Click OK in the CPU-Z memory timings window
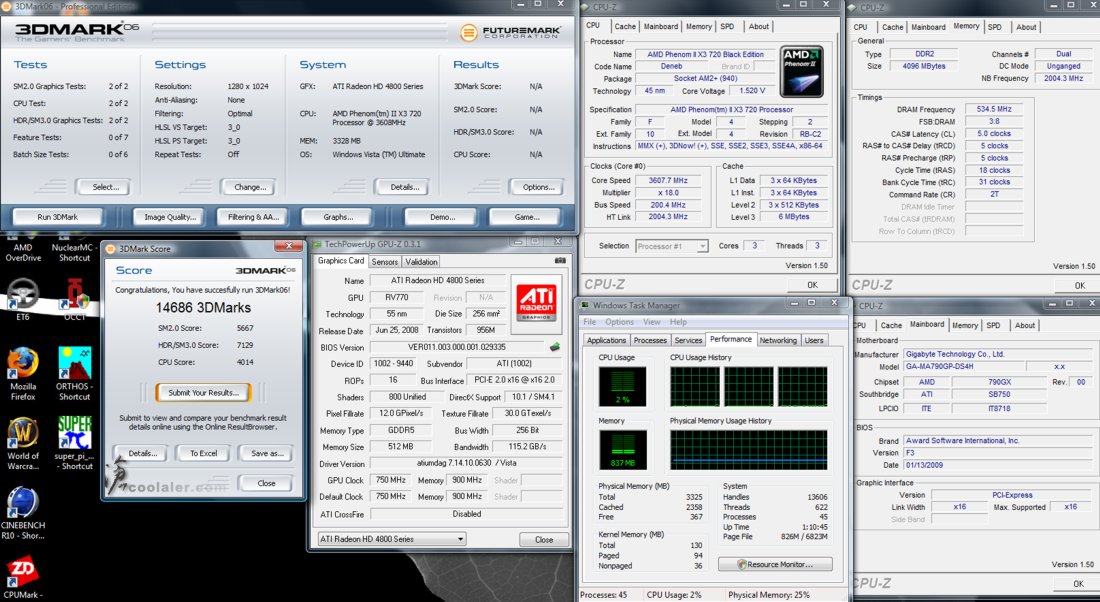Viewport: 1100px width, 602px height. [x=1080, y=286]
